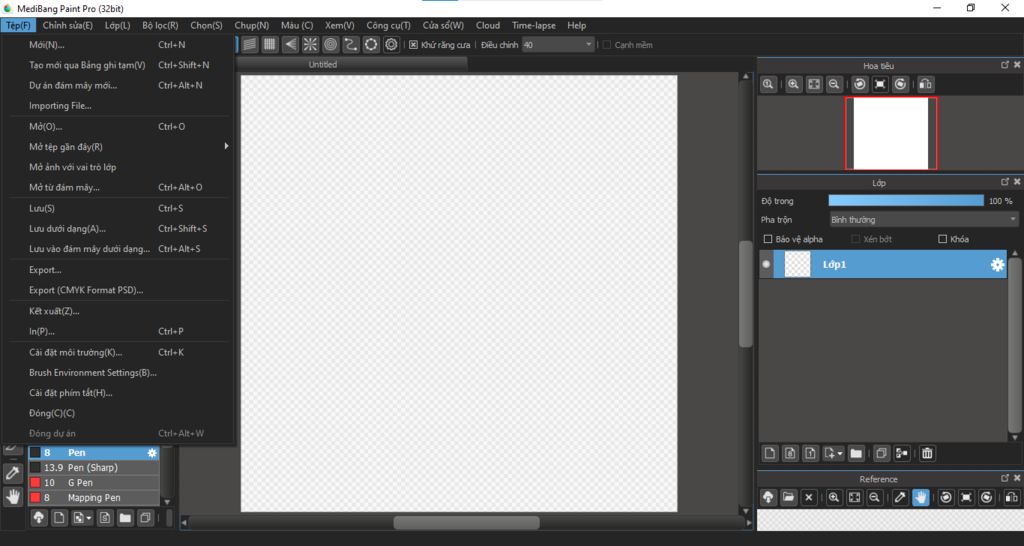Click the Độ trong opacity slider
This screenshot has width=1024, height=546.
pyautogui.click(x=906, y=201)
